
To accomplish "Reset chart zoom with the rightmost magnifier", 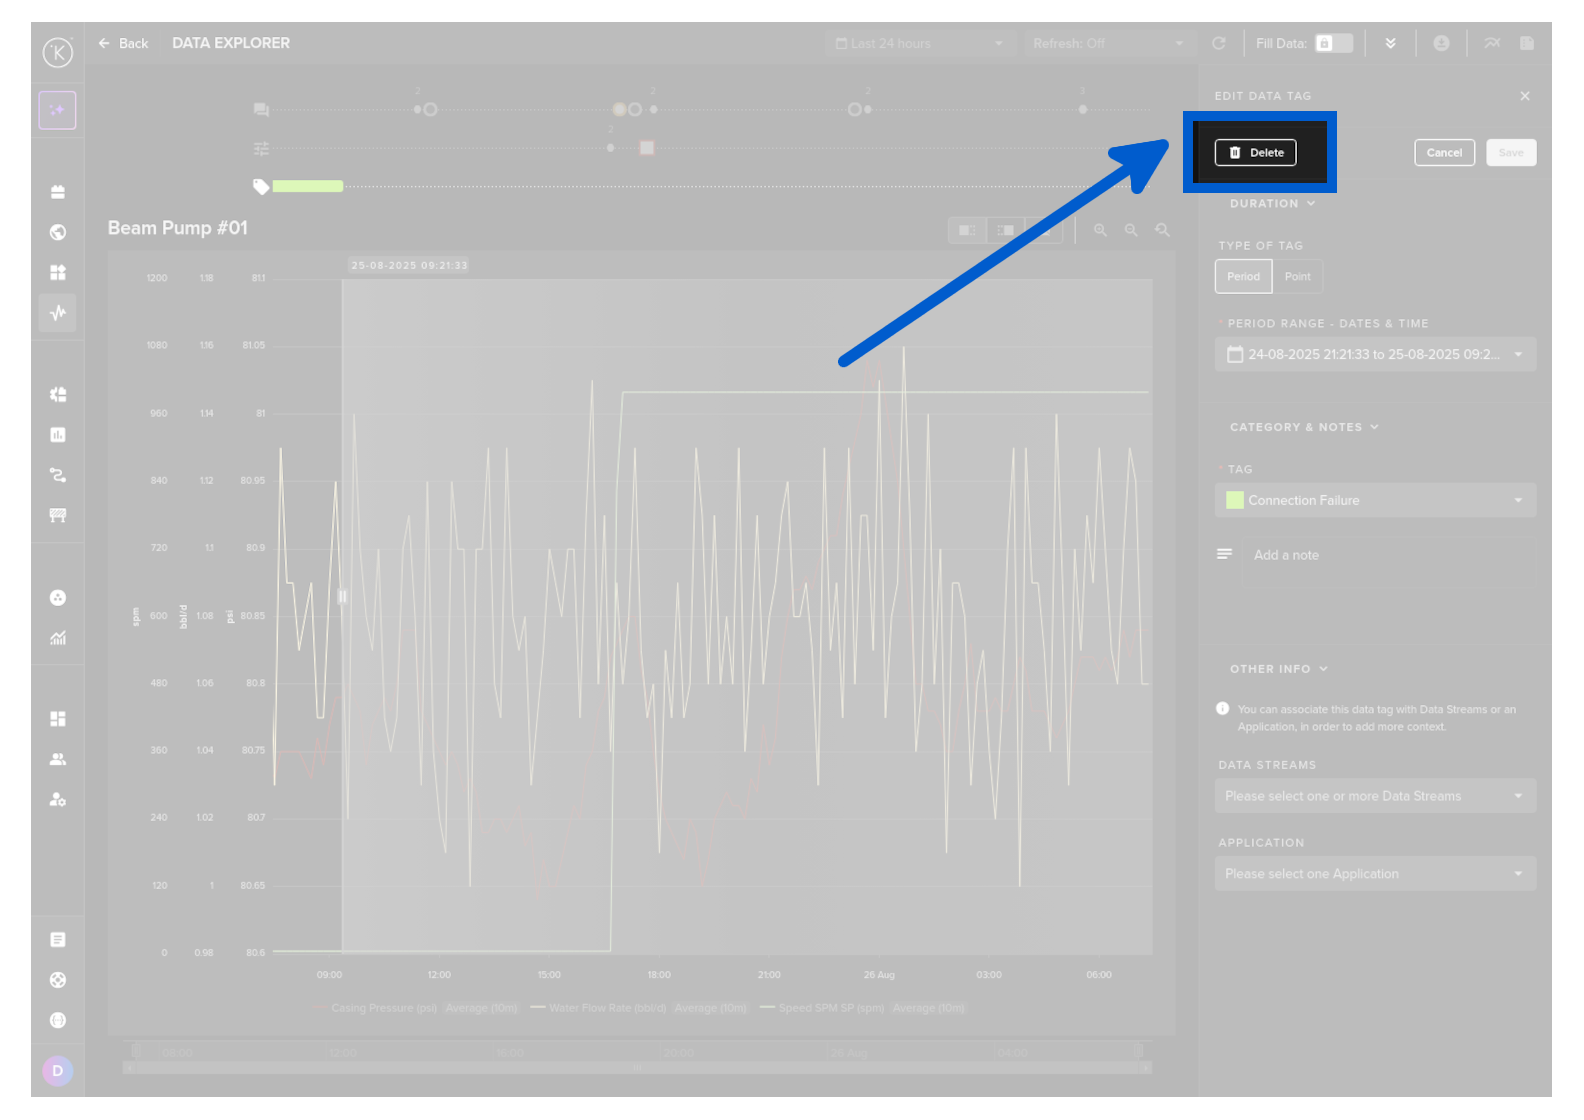I will 1162,230.
